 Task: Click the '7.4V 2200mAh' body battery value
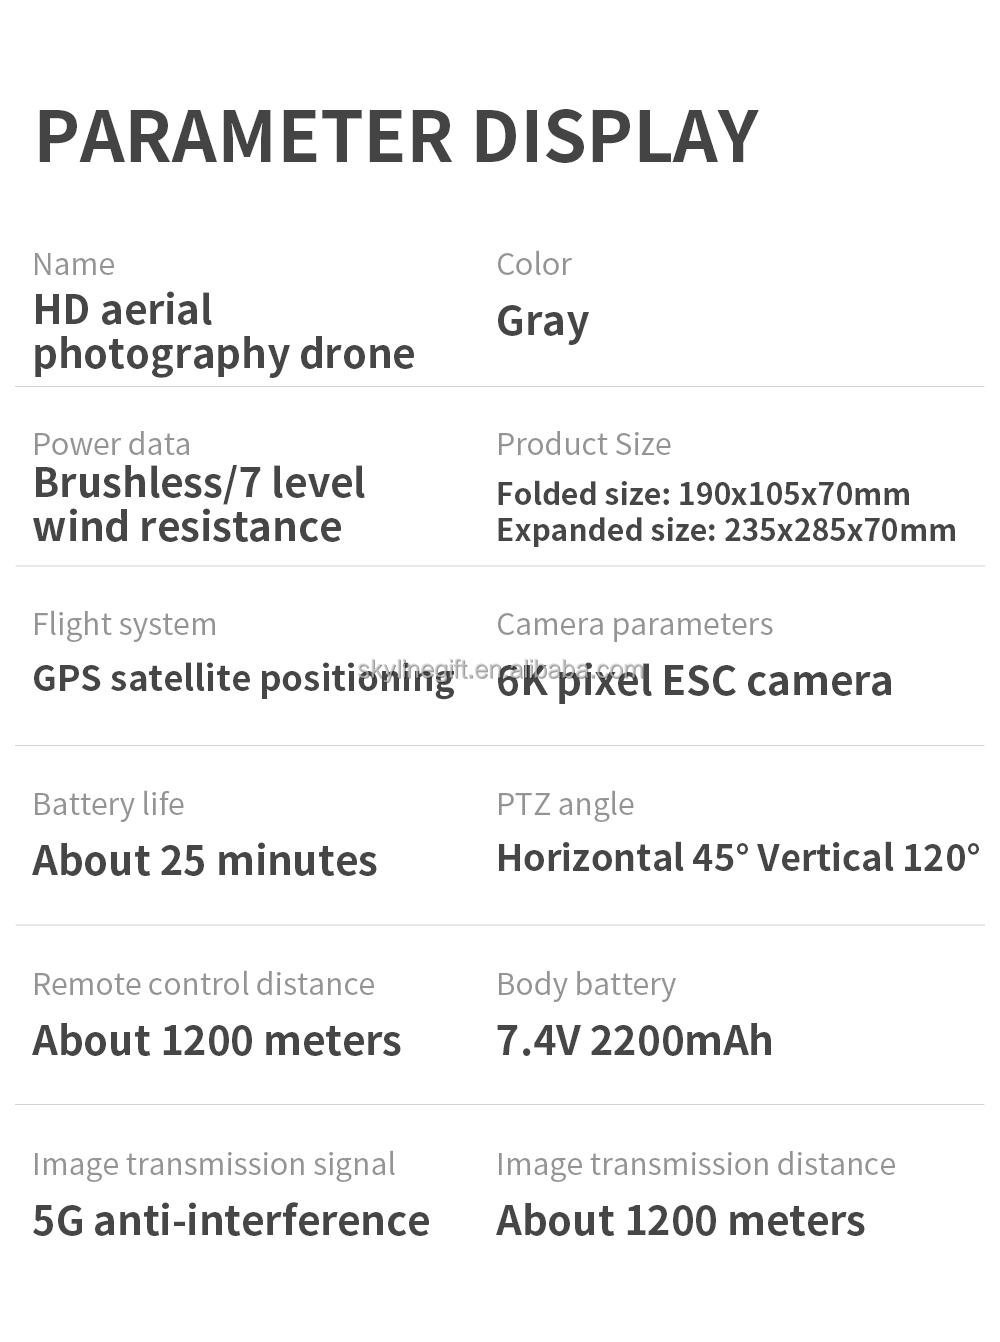634,1041
